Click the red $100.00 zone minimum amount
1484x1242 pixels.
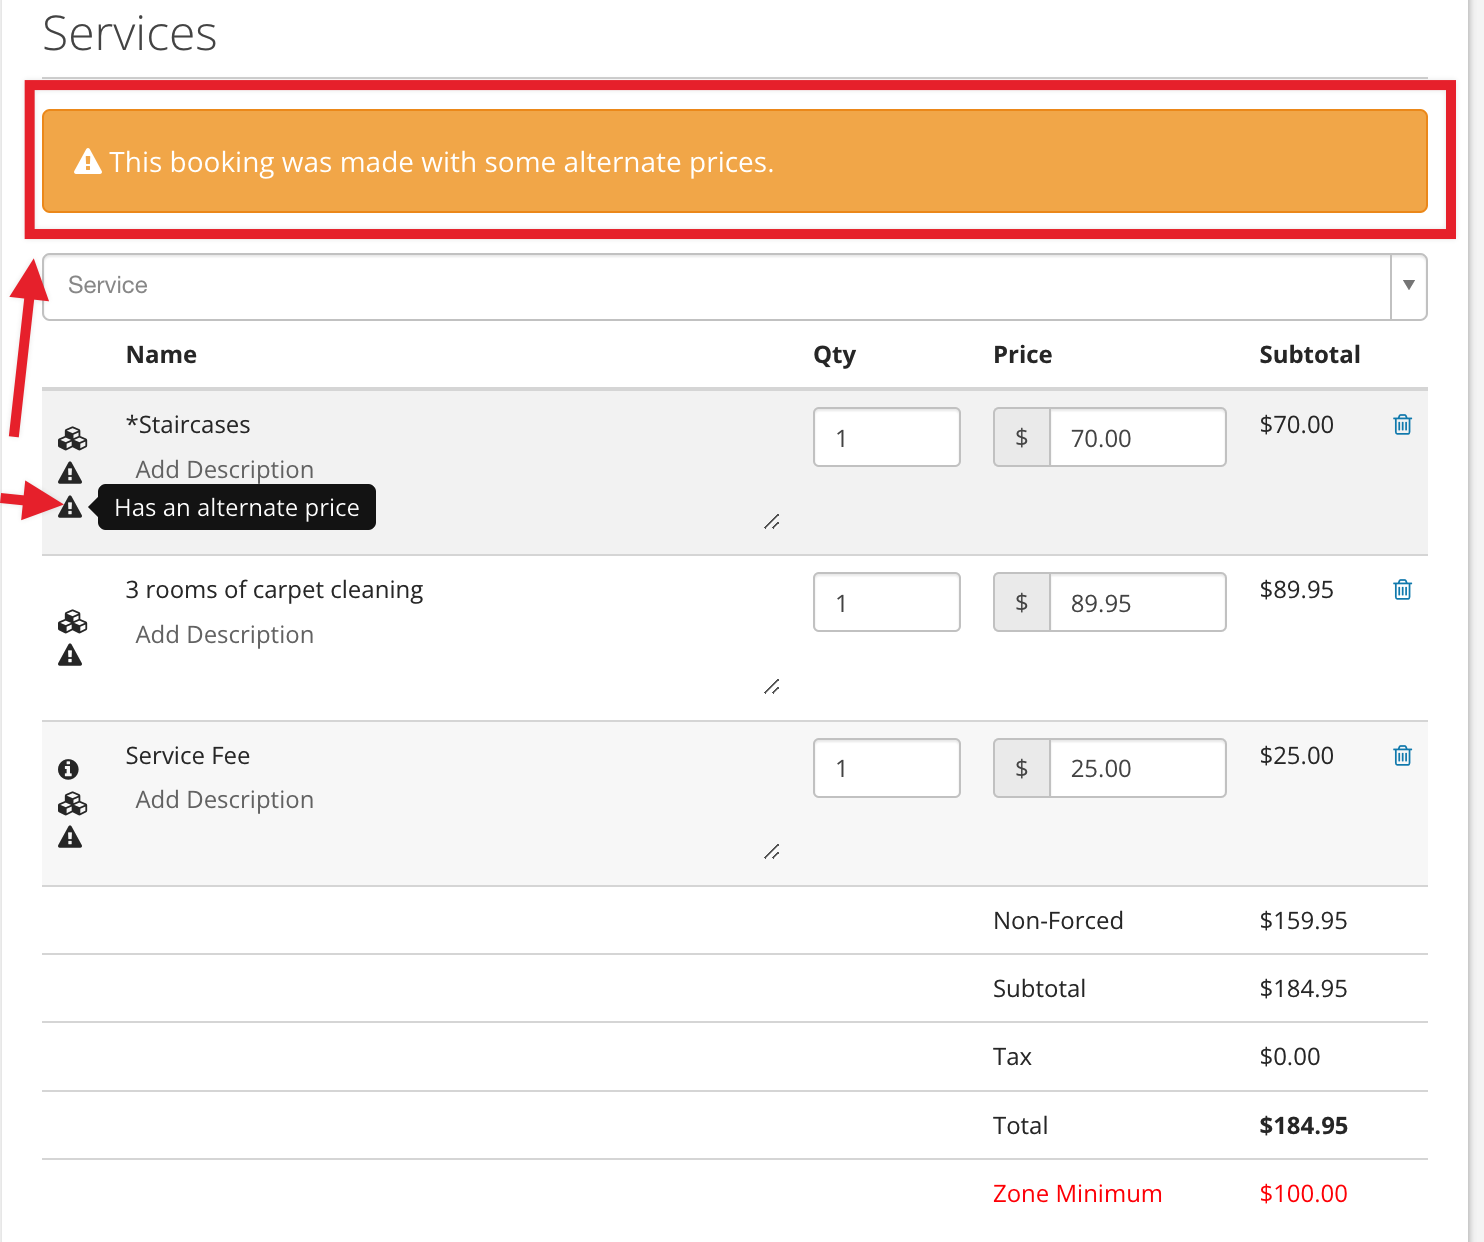[1304, 1194]
